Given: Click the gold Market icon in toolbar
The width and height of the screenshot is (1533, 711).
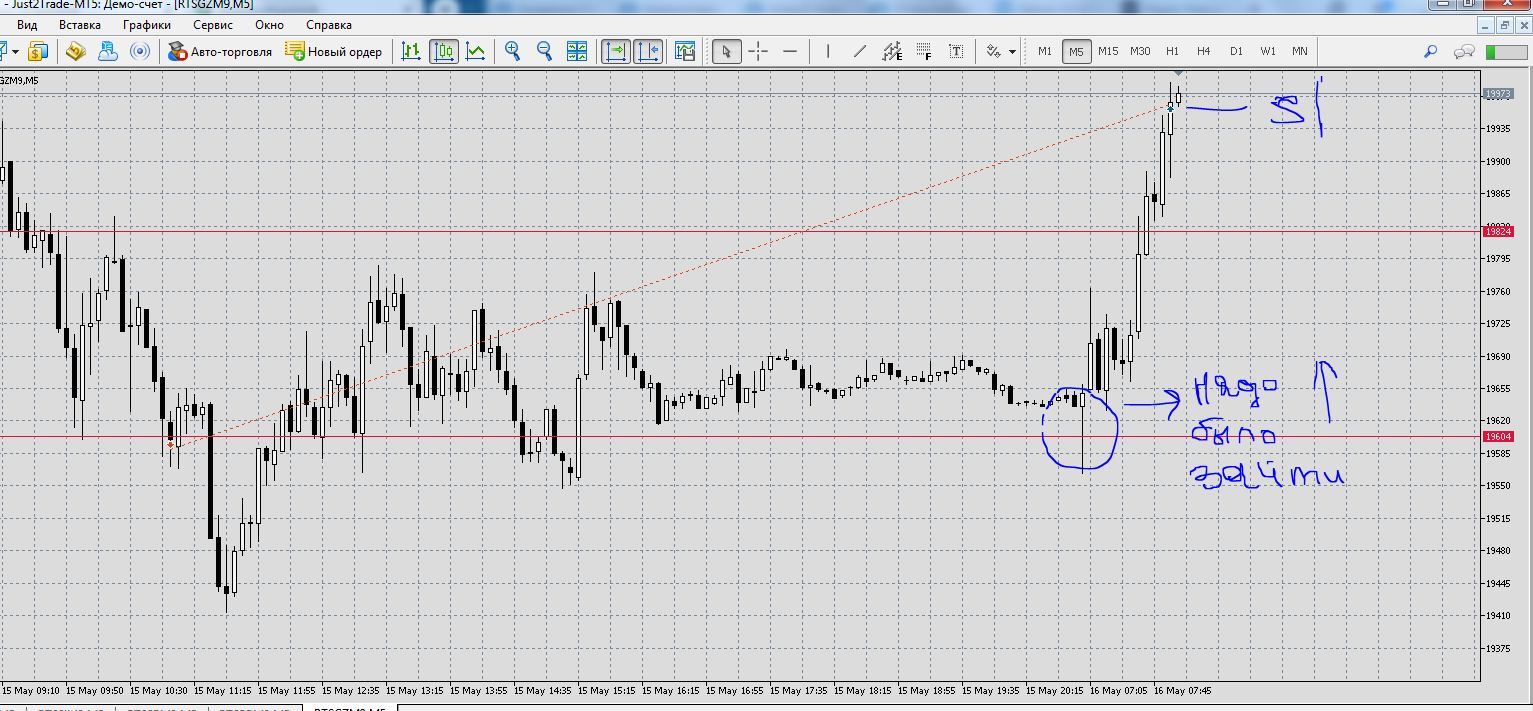Looking at the screenshot, I should [x=76, y=51].
